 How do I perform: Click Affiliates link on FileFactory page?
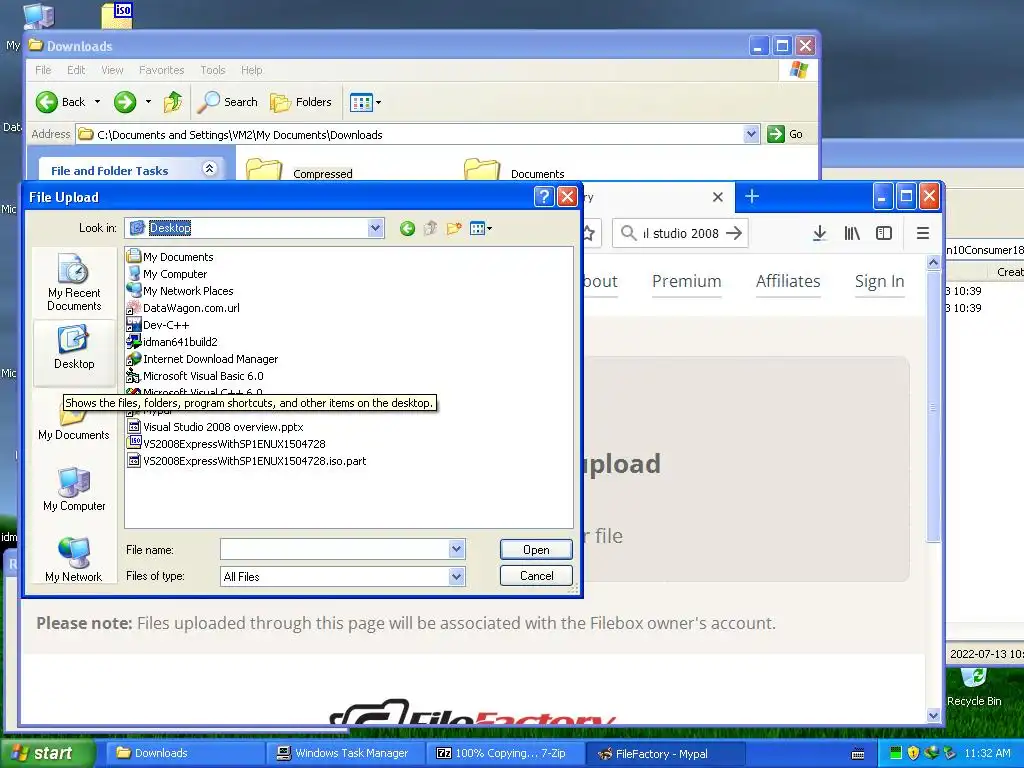tap(788, 281)
